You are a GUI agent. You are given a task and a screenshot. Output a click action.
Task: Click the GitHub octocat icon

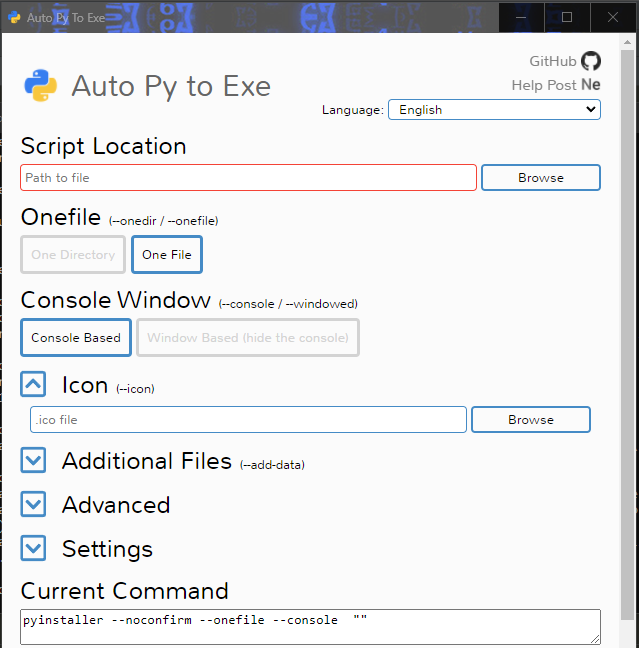591,61
